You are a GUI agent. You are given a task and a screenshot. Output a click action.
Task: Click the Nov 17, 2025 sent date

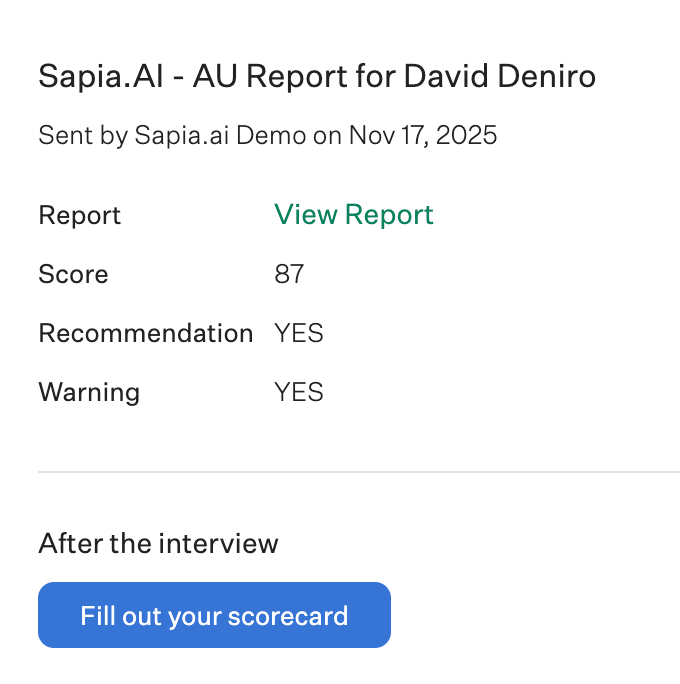coord(422,135)
